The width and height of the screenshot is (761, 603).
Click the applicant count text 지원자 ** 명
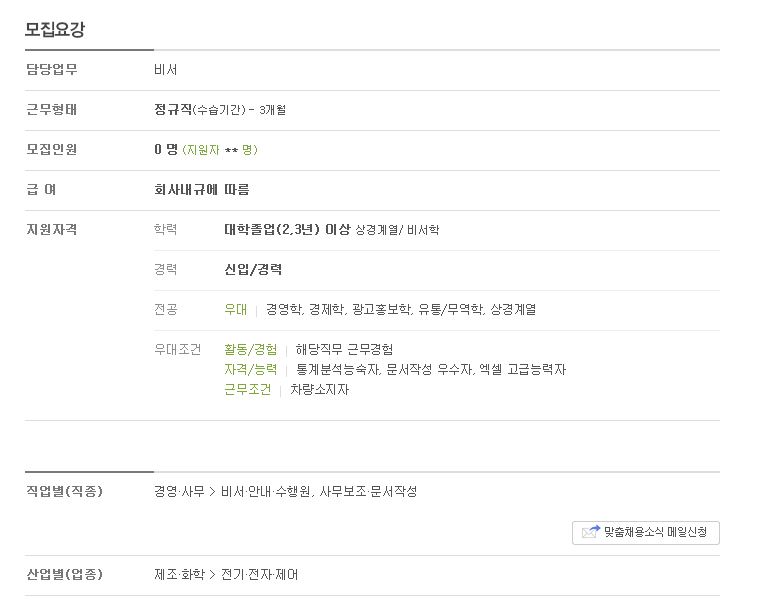click(220, 150)
